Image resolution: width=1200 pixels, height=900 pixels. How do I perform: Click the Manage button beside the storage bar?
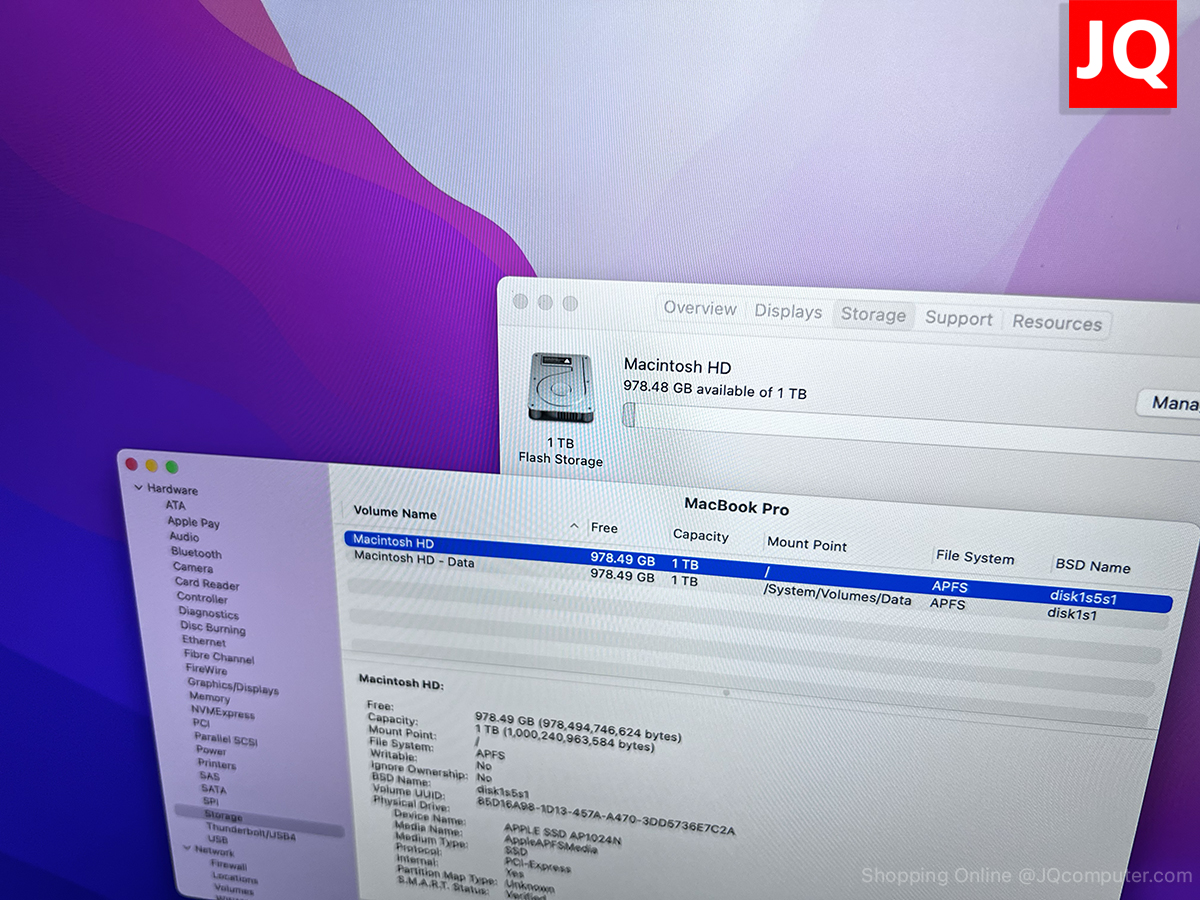[1171, 404]
